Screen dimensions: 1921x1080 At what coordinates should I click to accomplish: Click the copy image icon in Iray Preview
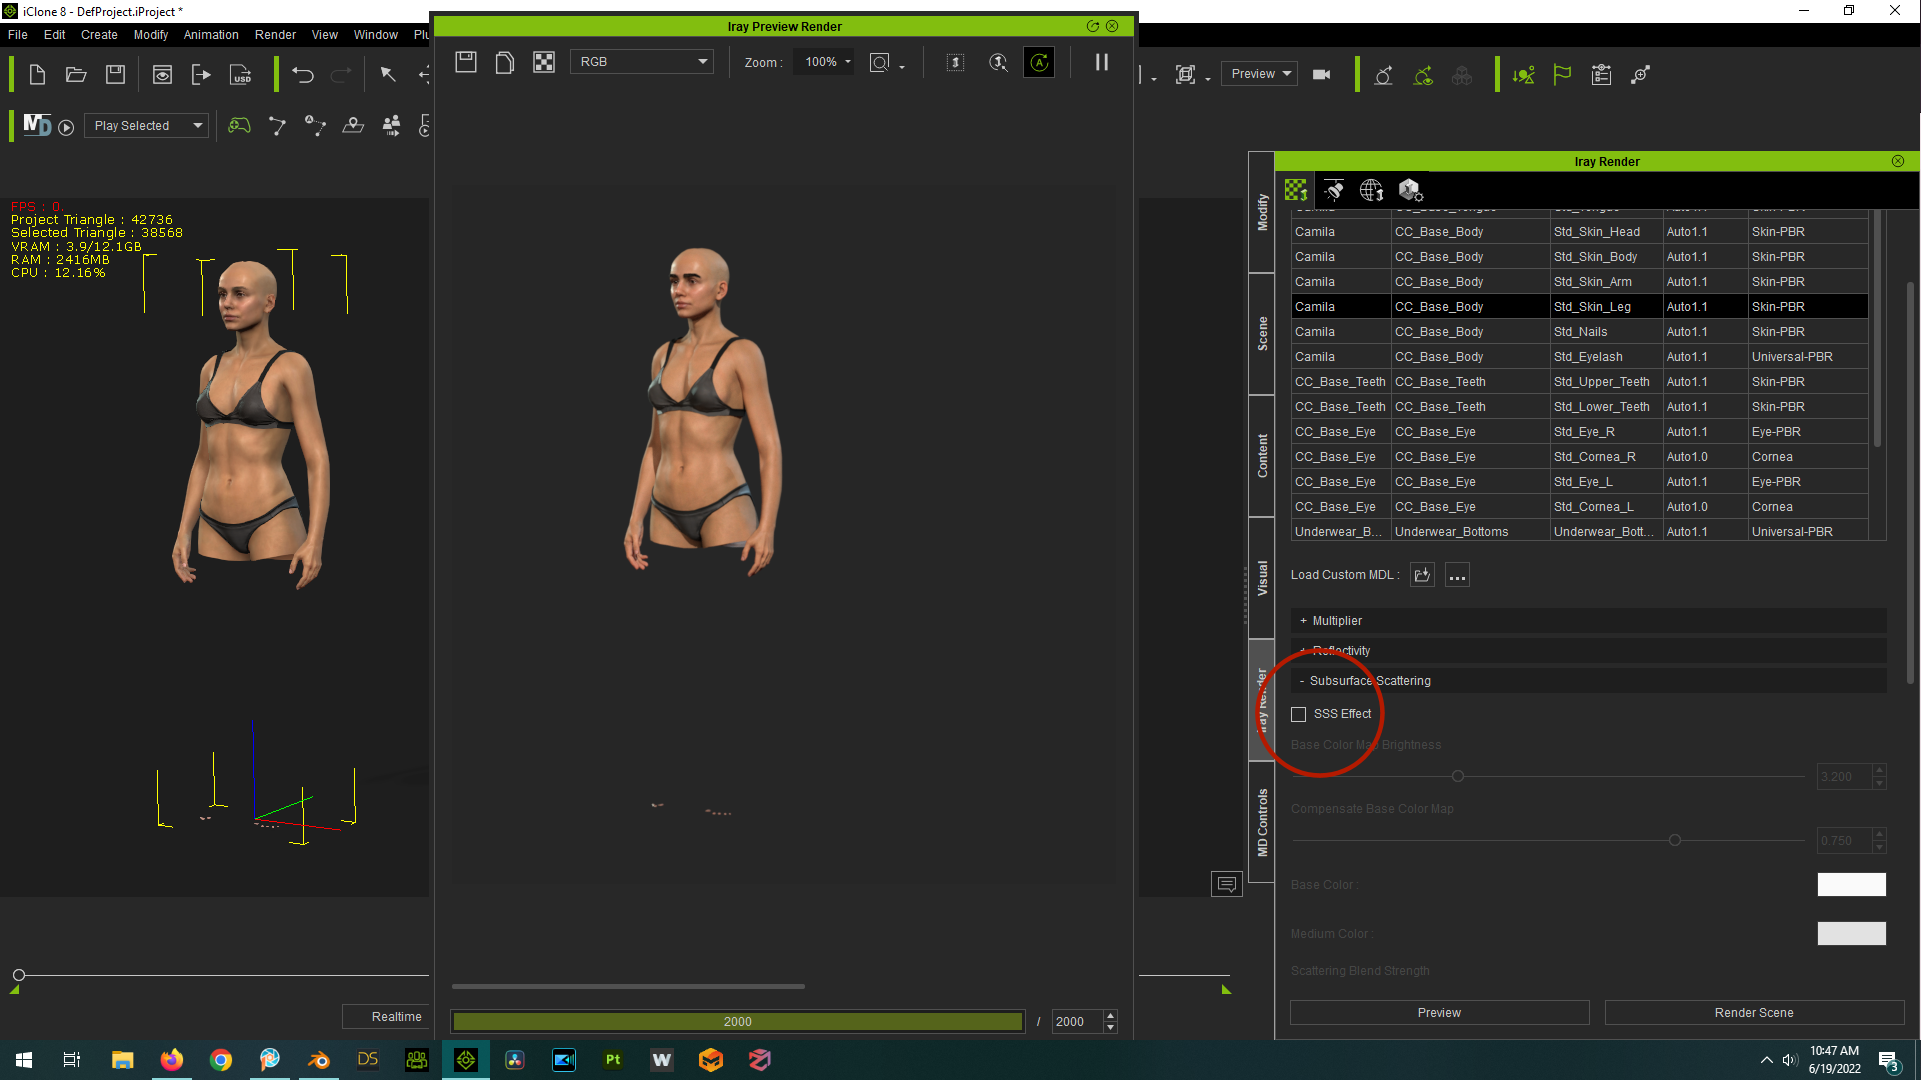504,62
